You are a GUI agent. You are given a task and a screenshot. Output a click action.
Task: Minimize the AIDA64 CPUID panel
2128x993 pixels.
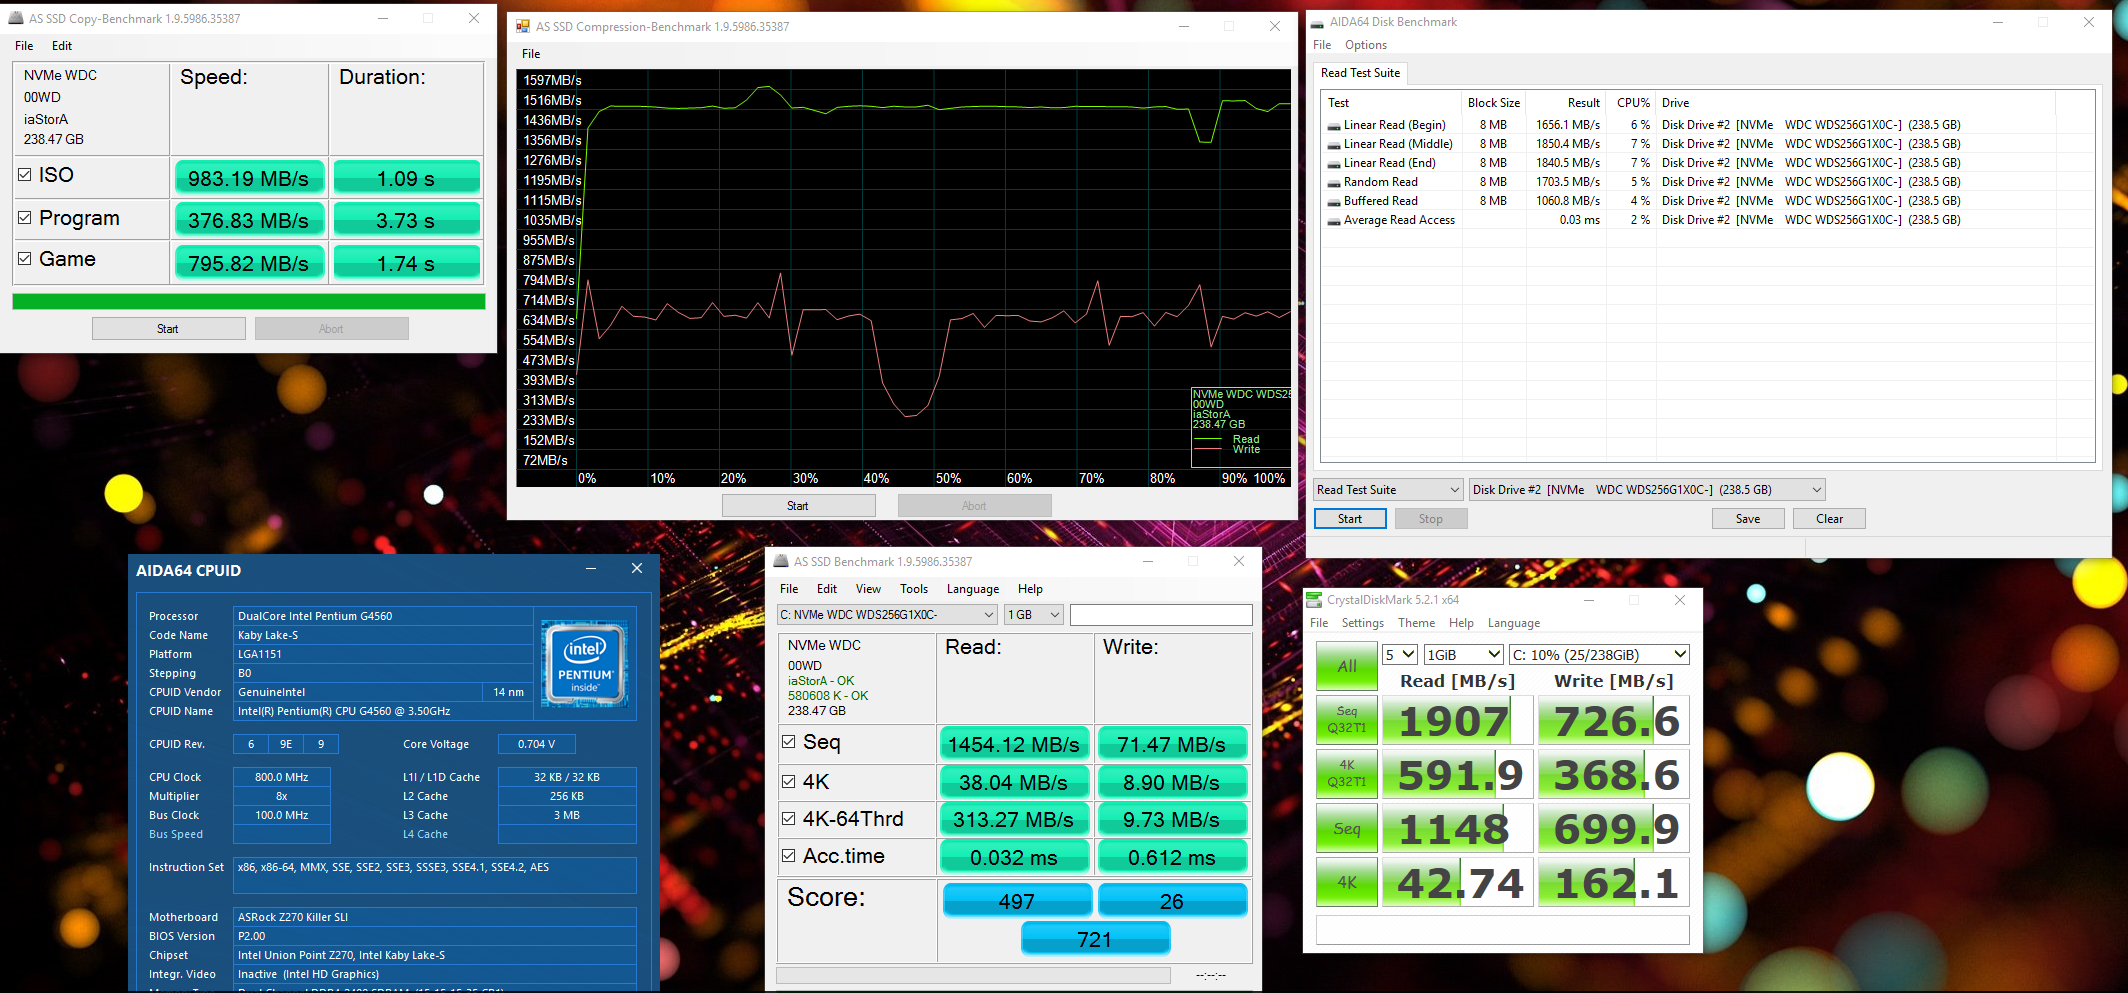coord(591,569)
